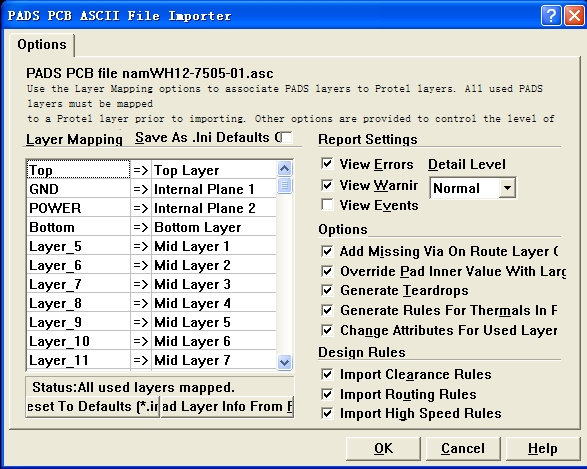Select the GND layer mapping row
587x469 pixels.
(152, 189)
